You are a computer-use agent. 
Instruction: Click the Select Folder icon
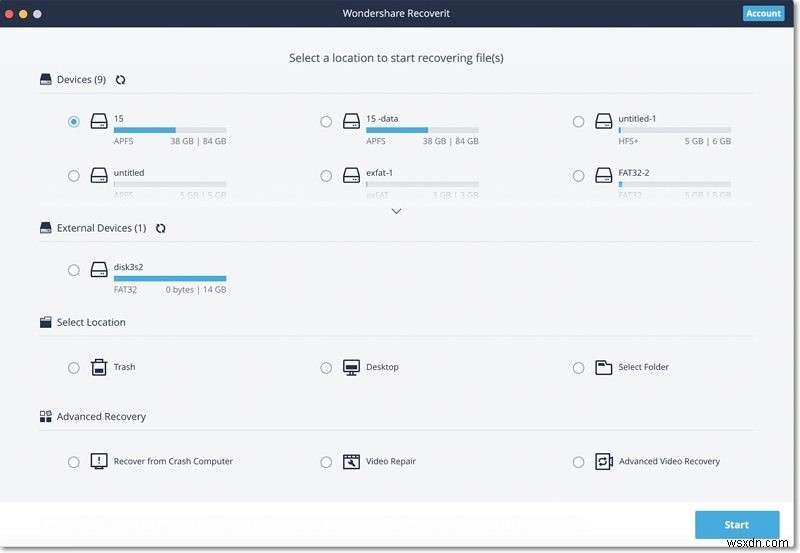click(604, 367)
